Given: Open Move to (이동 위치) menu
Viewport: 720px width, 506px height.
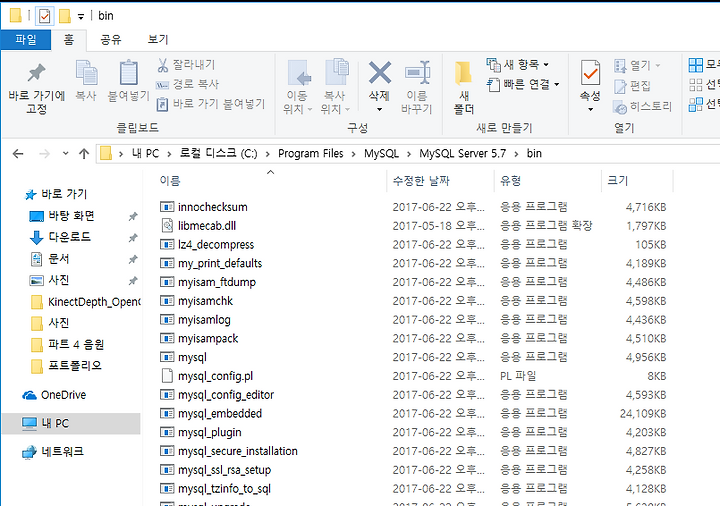Looking at the screenshot, I should pos(298,87).
